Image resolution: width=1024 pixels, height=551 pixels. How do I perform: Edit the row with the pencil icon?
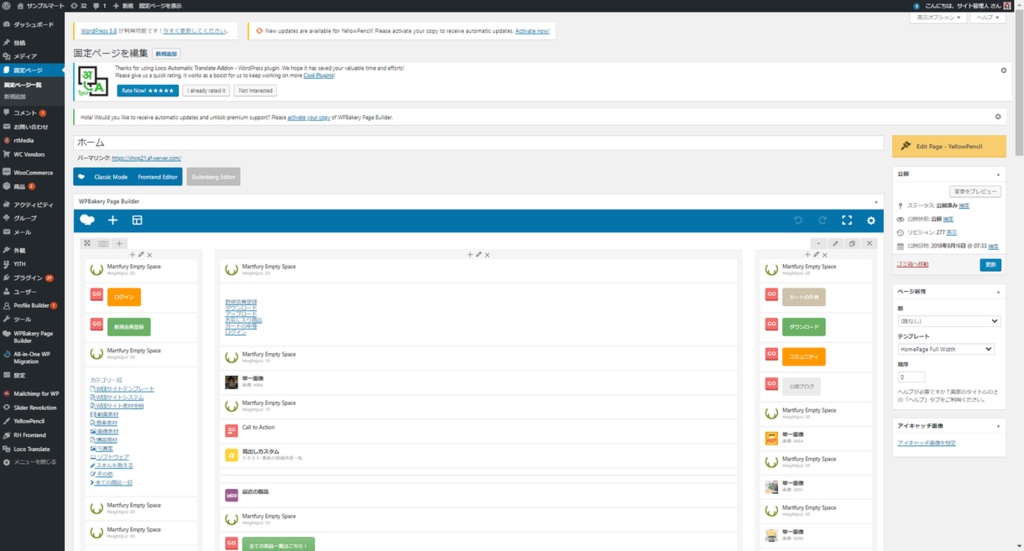(x=835, y=244)
